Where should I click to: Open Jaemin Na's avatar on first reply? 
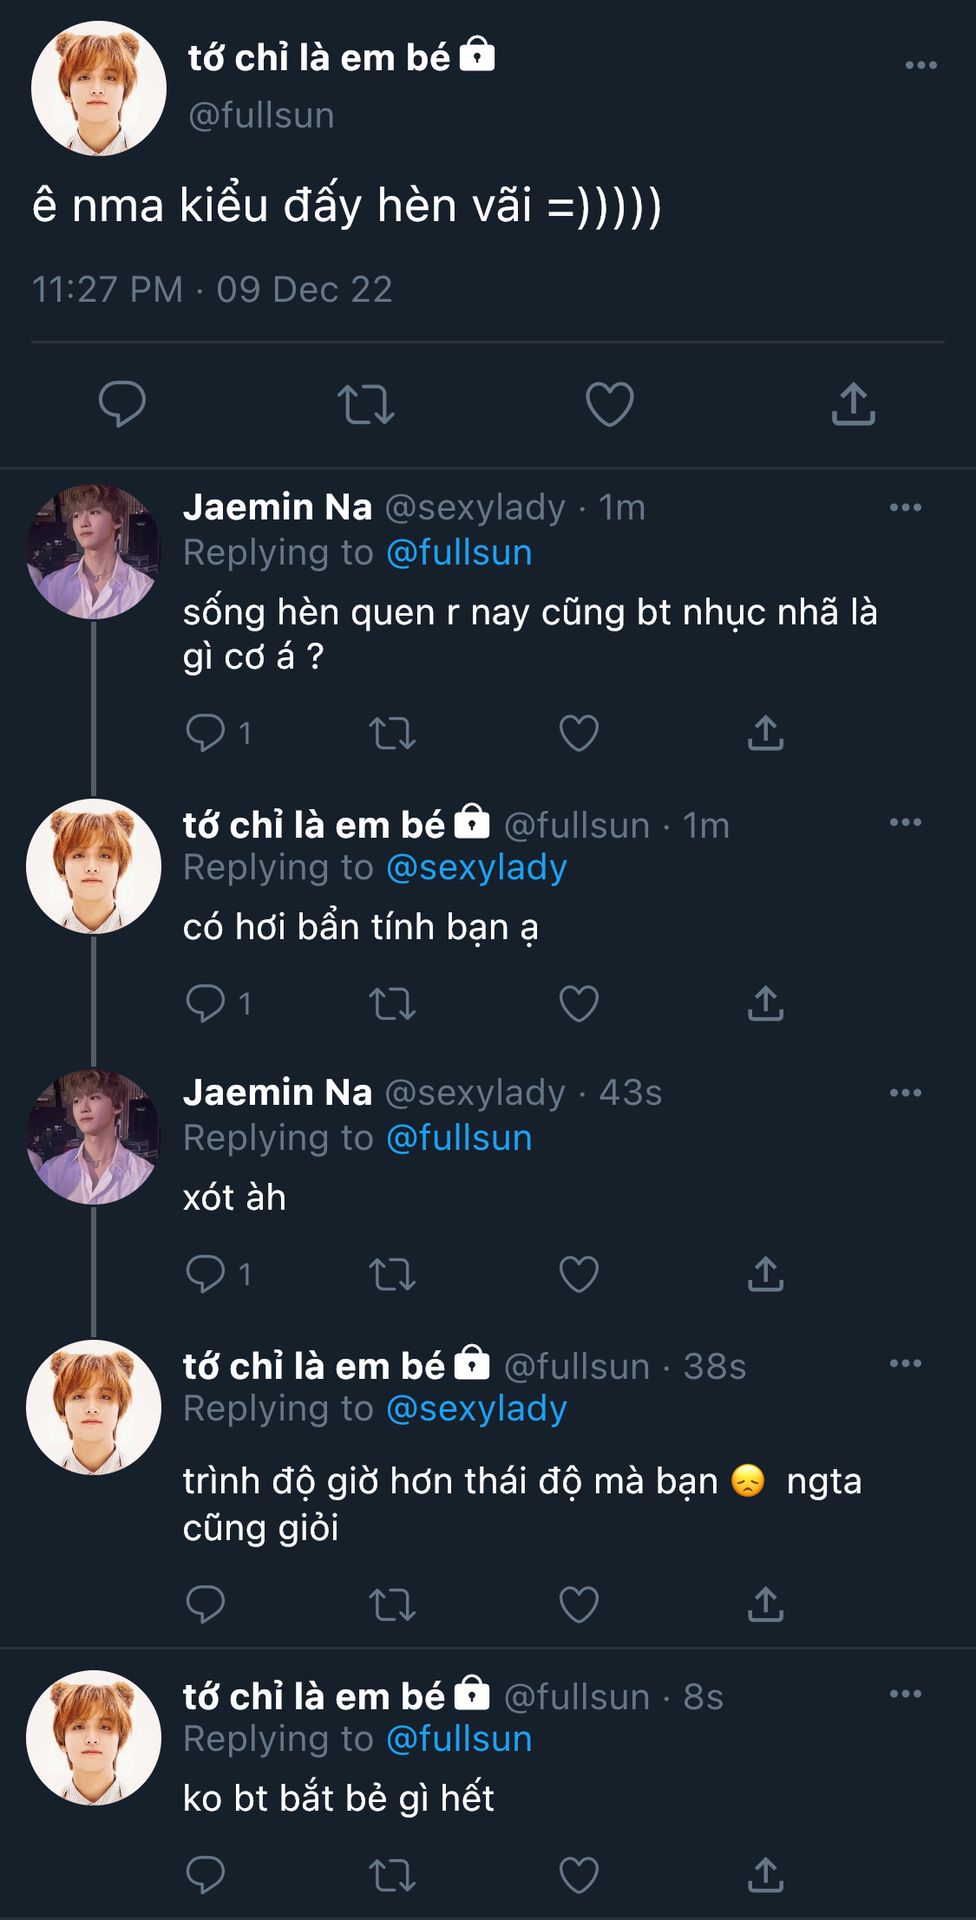coord(93,552)
